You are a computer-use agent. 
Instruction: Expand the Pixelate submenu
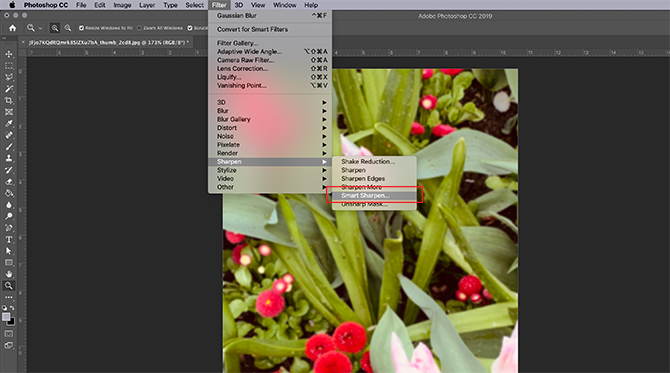270,145
